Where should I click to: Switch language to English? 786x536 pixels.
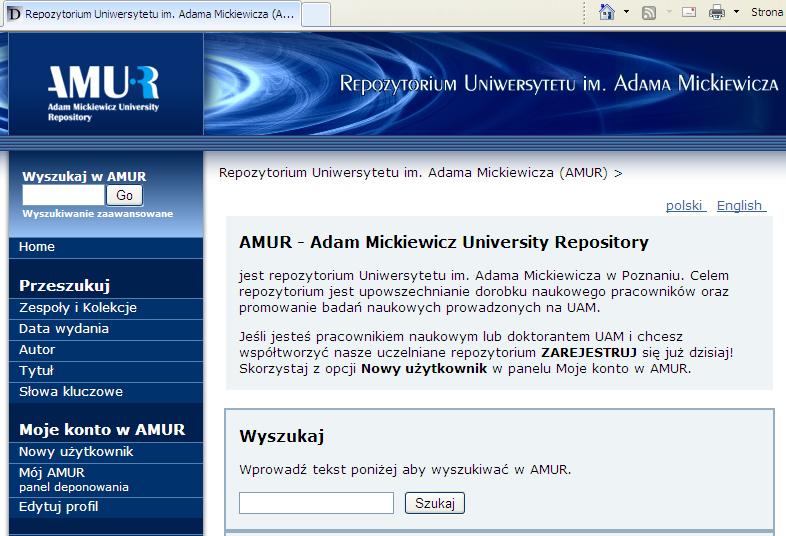(741, 206)
